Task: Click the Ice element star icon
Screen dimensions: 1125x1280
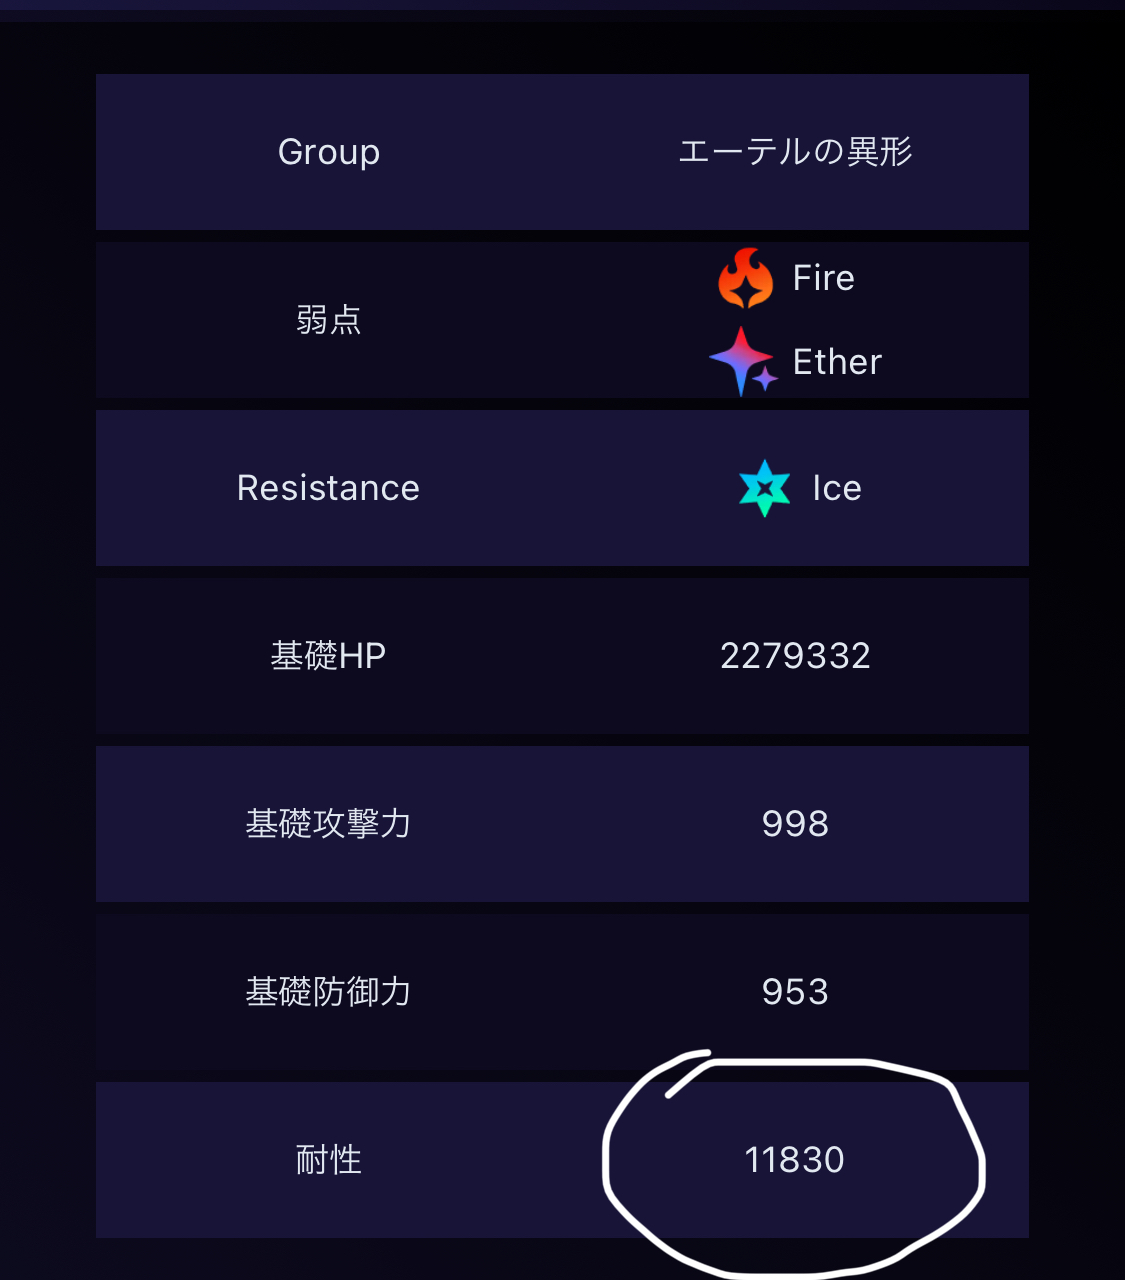Action: pos(765,488)
